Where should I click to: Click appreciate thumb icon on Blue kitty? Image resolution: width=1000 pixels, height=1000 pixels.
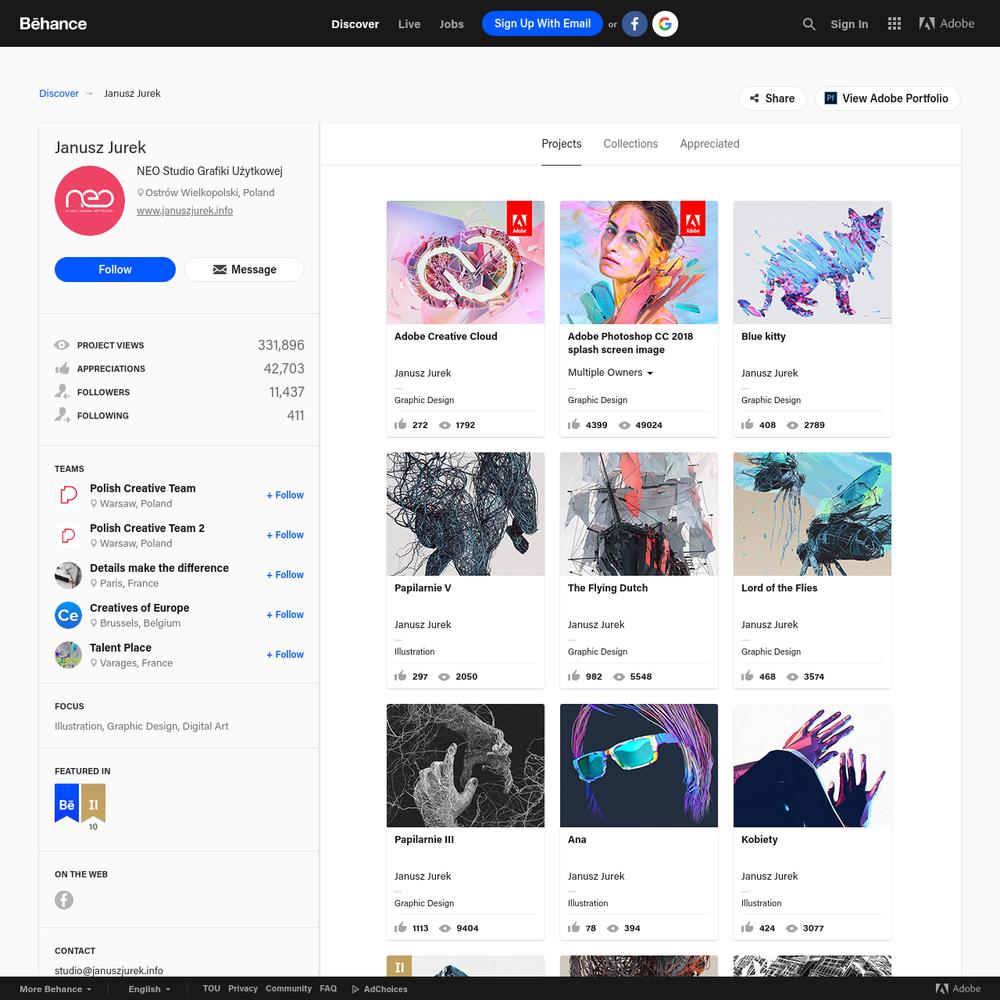click(x=747, y=424)
